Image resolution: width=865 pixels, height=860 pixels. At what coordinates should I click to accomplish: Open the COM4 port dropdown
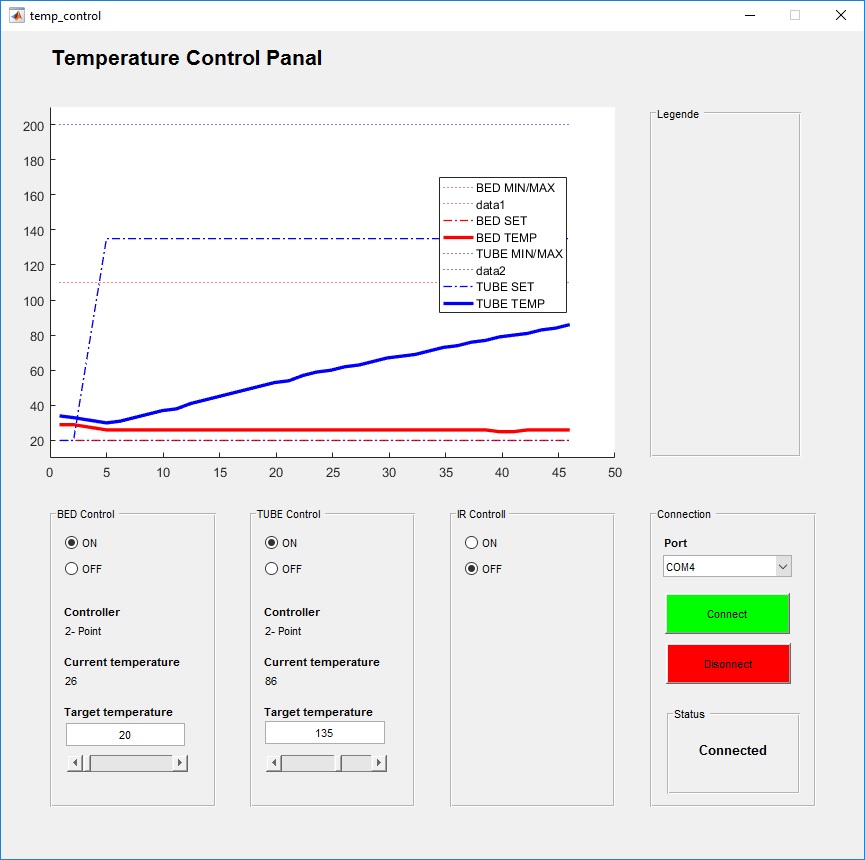click(783, 567)
